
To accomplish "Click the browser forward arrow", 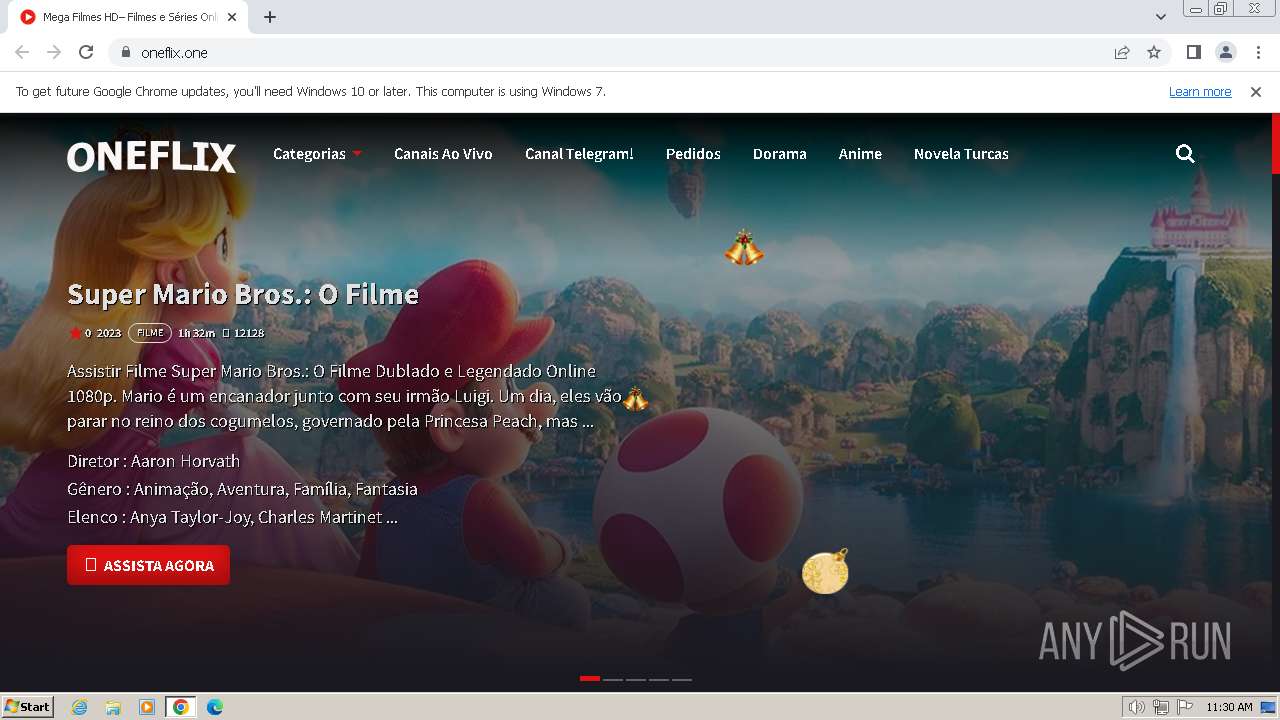I will pyautogui.click(x=54, y=52).
